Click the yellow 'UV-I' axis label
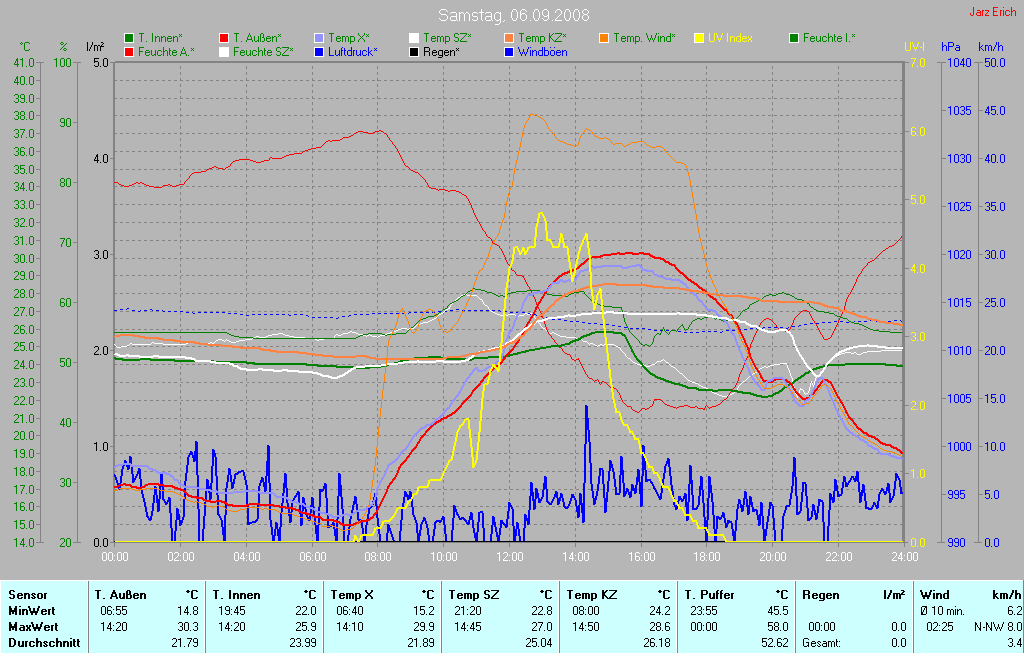 [x=914, y=47]
